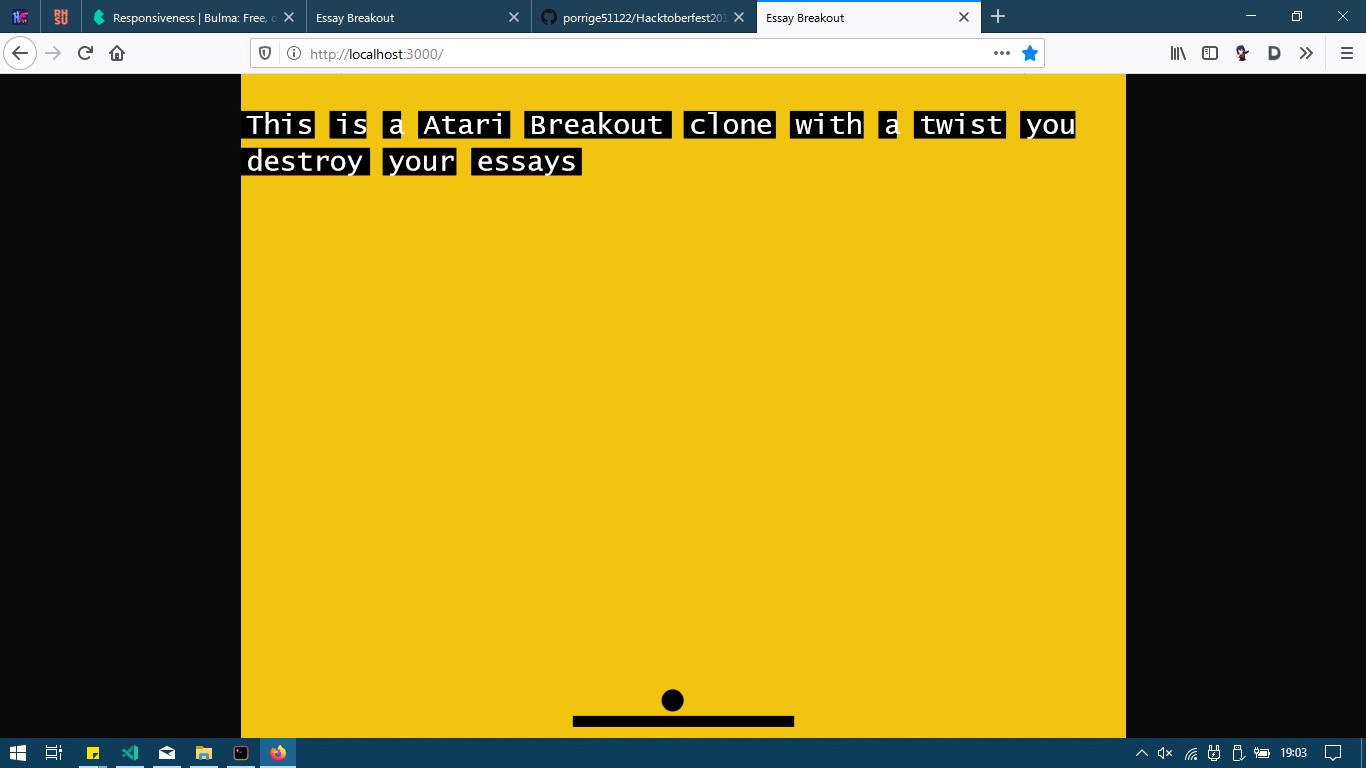This screenshot has width=1366, height=768.
Task: Click the 'essays' word brick
Action: point(527,161)
